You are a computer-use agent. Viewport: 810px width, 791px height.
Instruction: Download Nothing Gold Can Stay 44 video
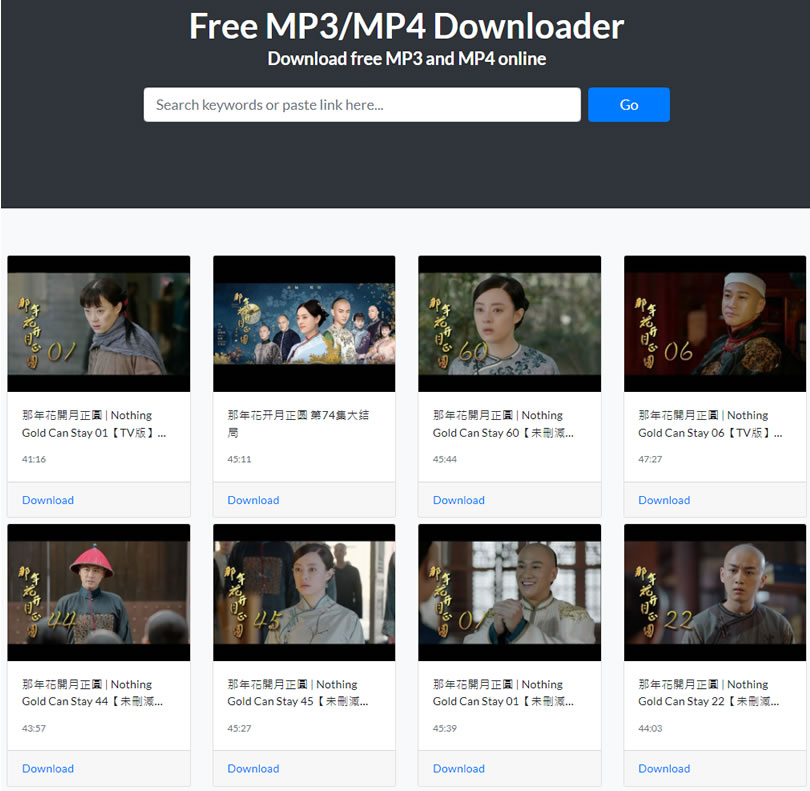pos(48,769)
